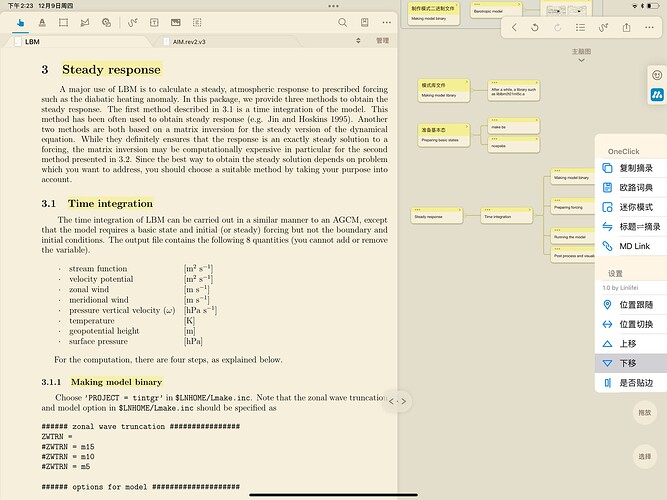Select the Running the model mind map node

coord(573,235)
